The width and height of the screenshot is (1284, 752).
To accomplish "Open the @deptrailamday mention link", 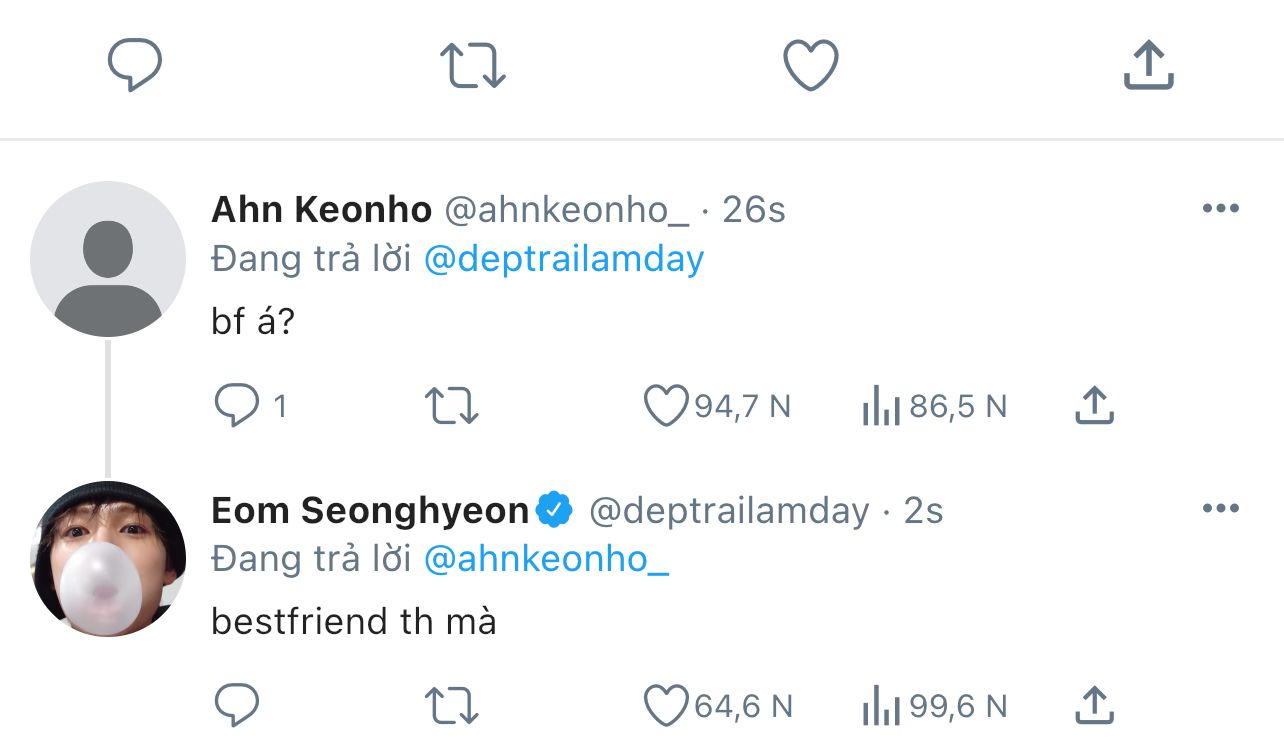I will tap(564, 259).
